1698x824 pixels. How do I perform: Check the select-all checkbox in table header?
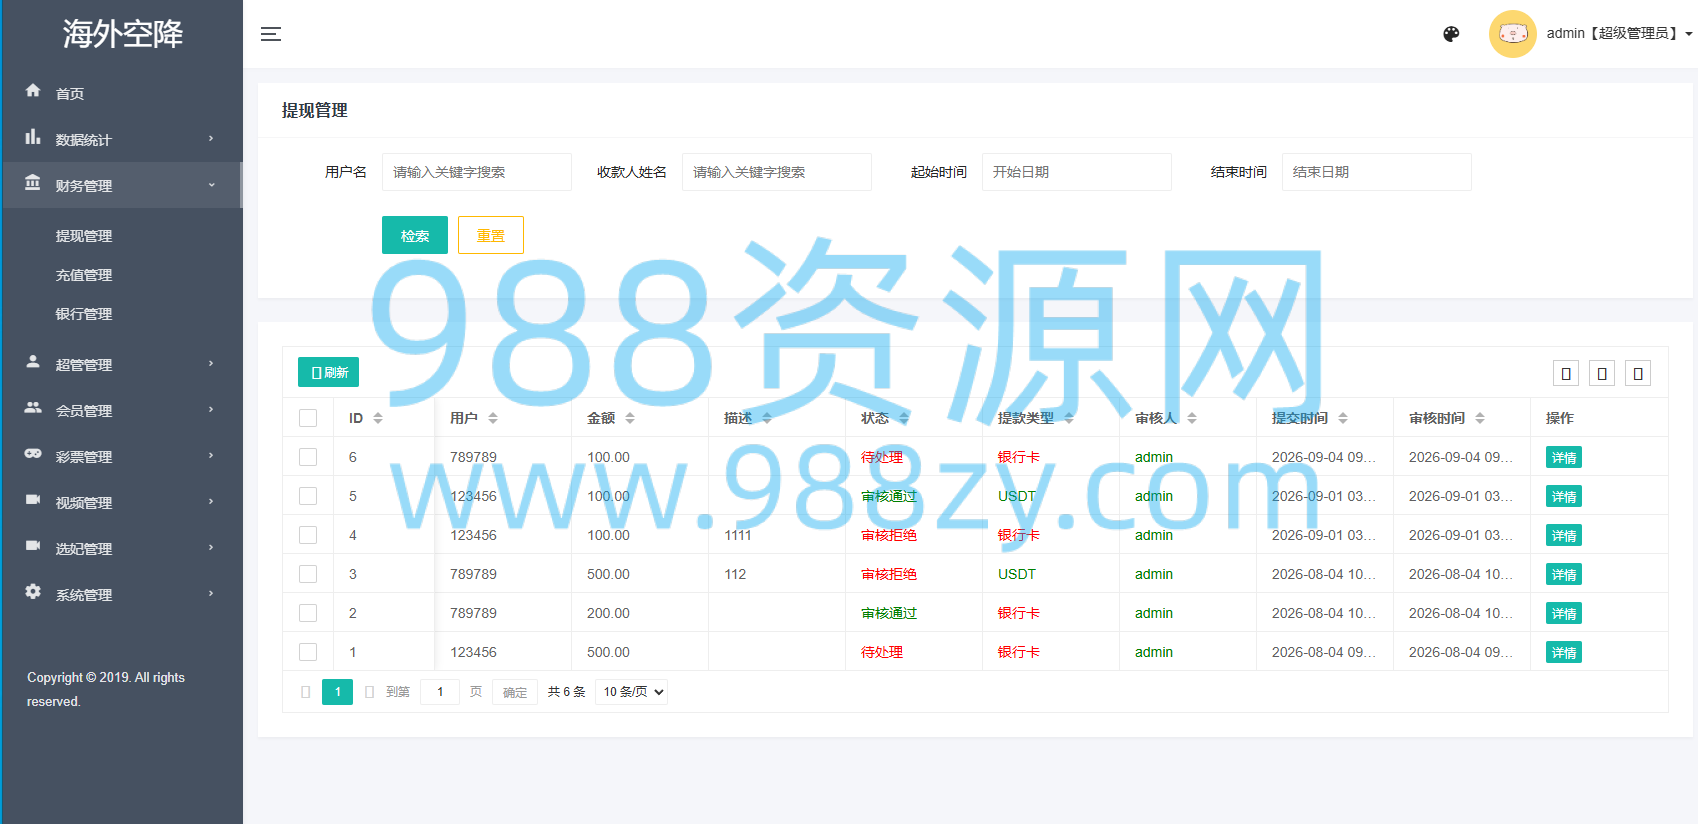pos(308,418)
